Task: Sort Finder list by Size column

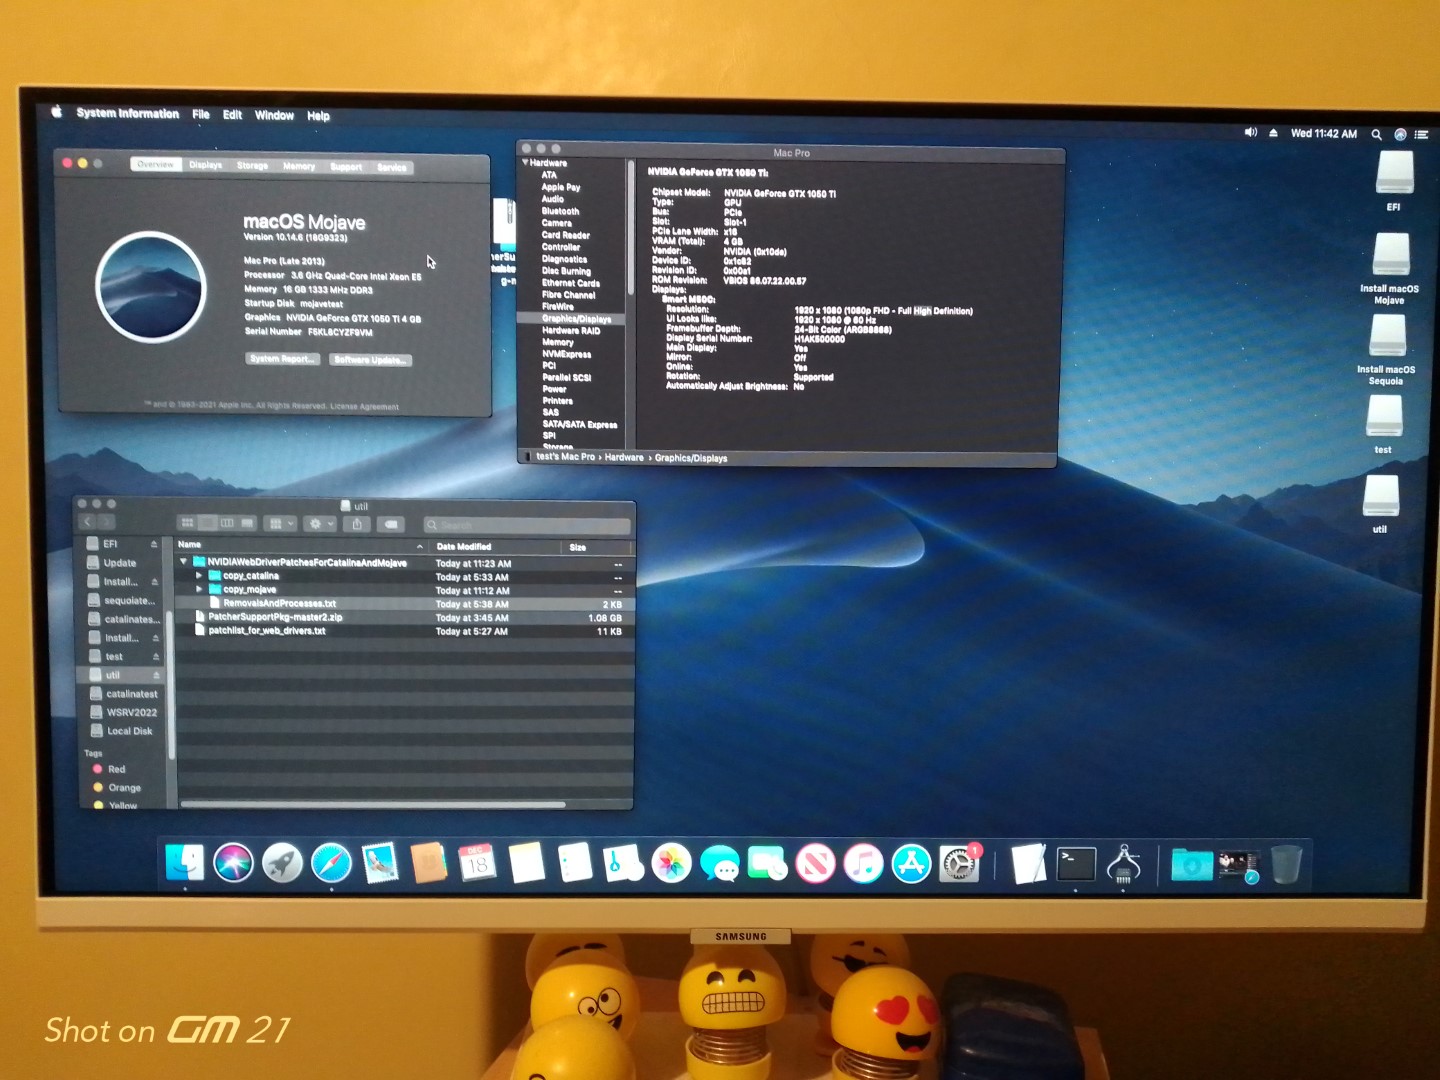Action: (x=597, y=547)
